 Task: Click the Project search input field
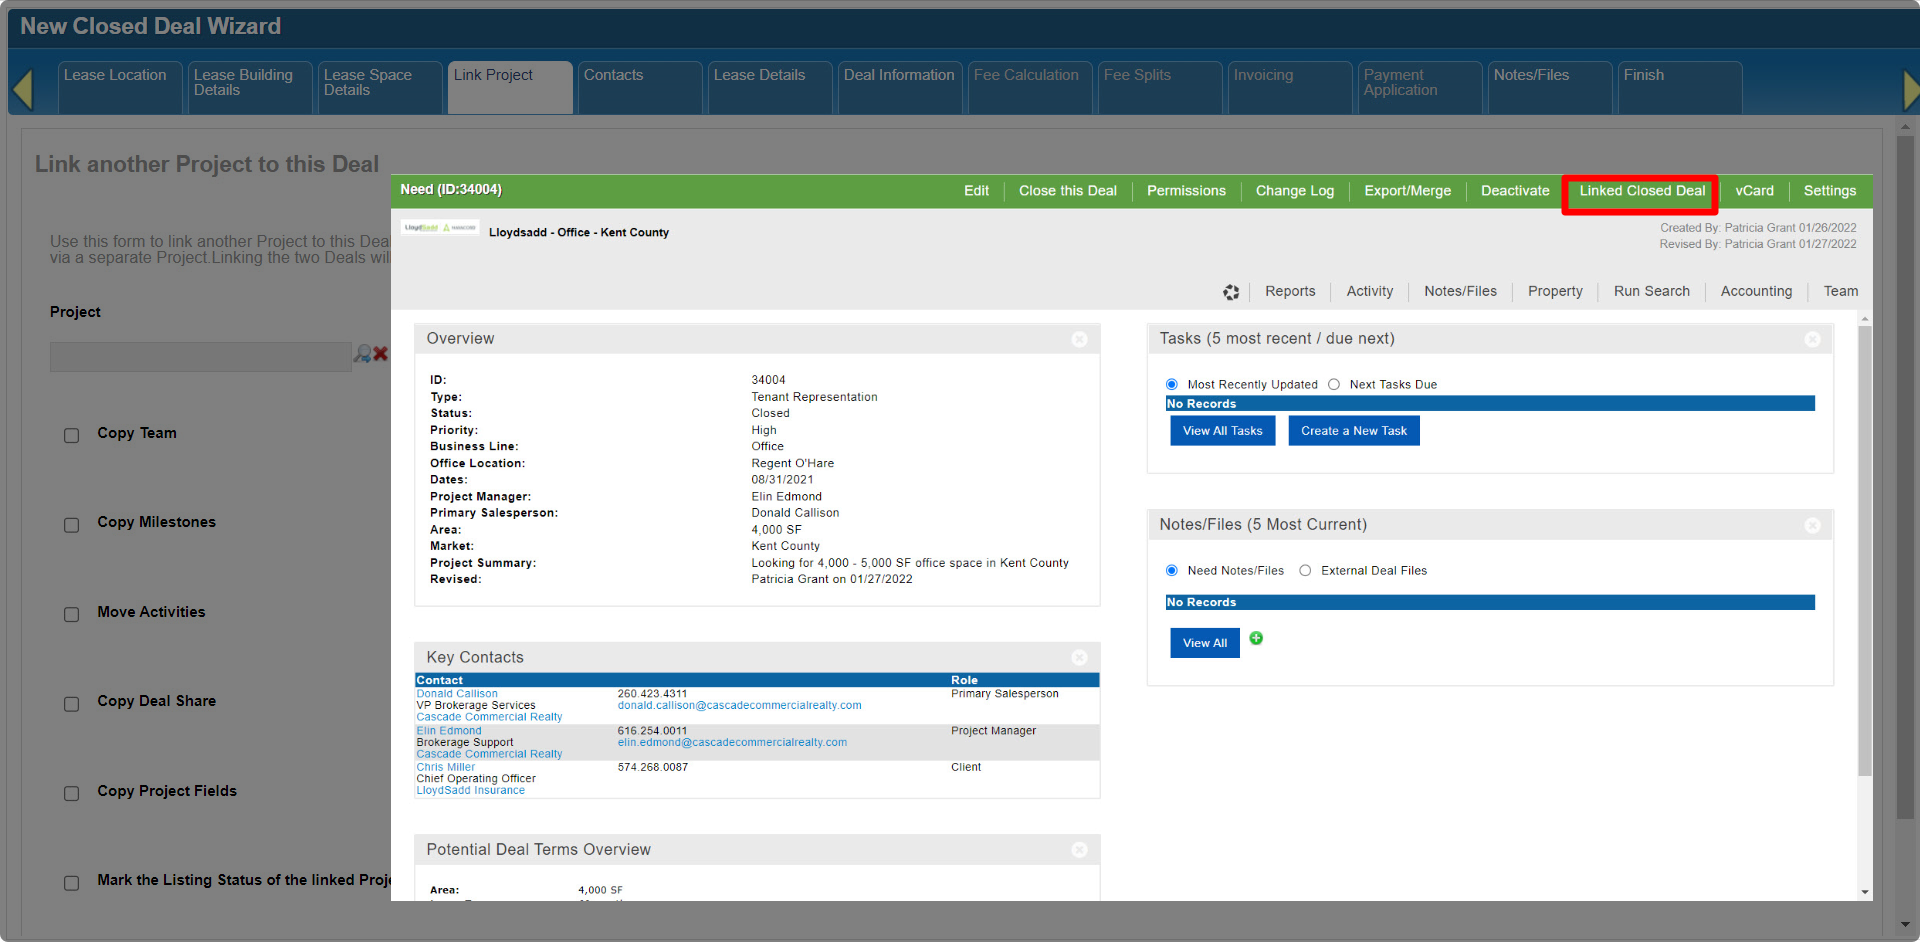(200, 357)
